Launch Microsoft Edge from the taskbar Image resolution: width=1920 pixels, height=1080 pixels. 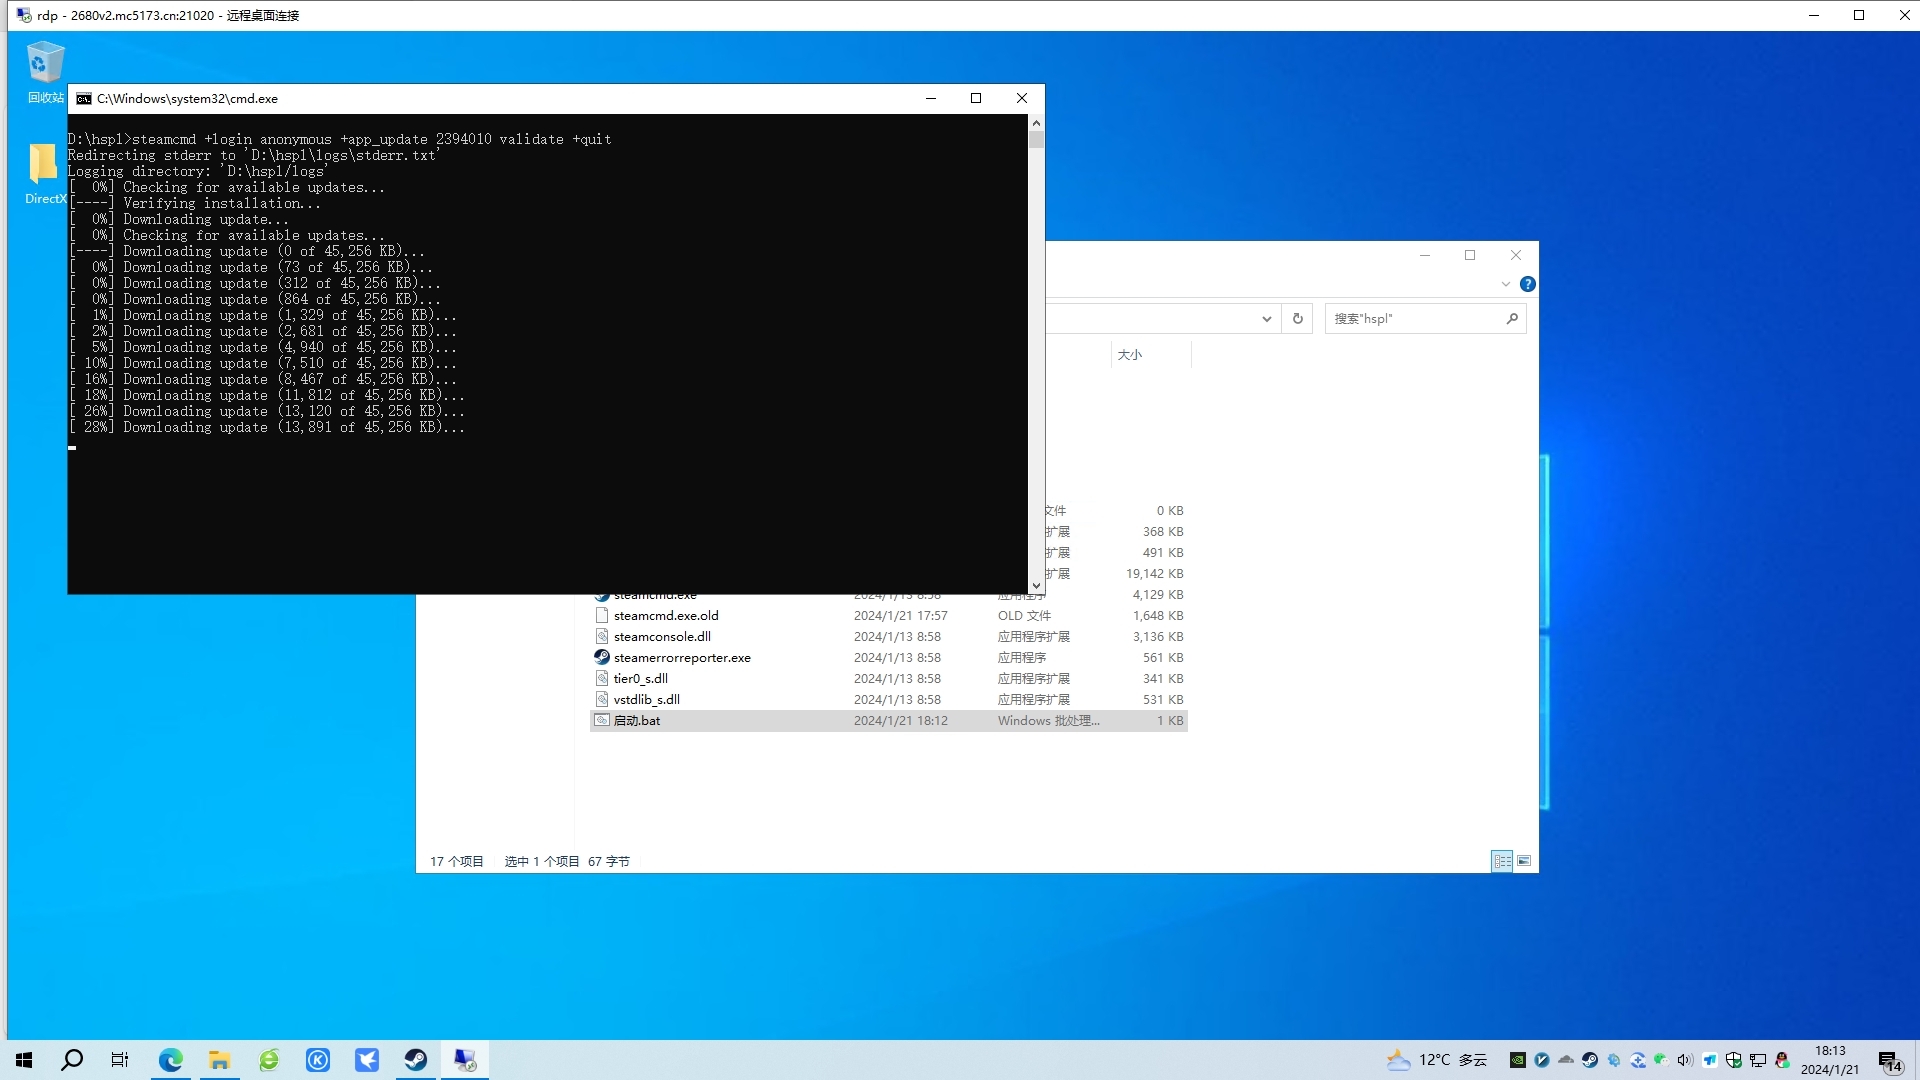pyautogui.click(x=171, y=1060)
